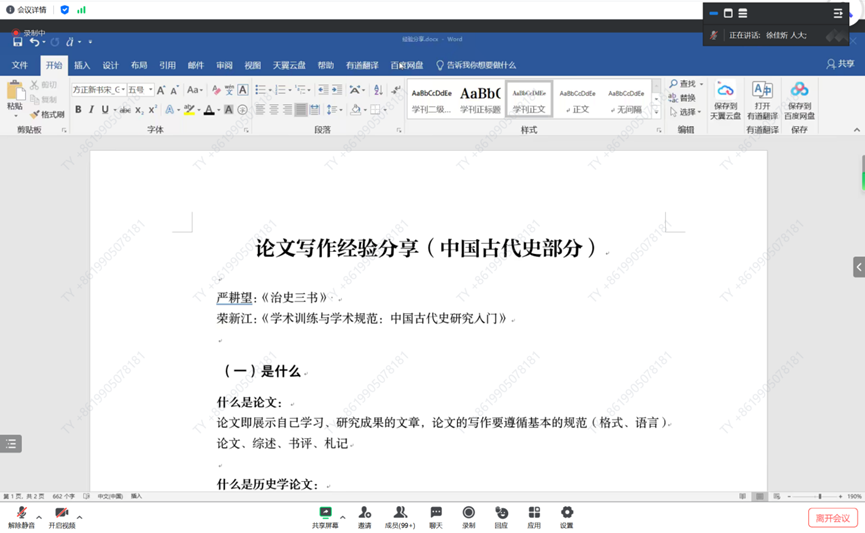Expand the font name dropdown
Viewport: 865px width, 533px height.
(x=122, y=90)
